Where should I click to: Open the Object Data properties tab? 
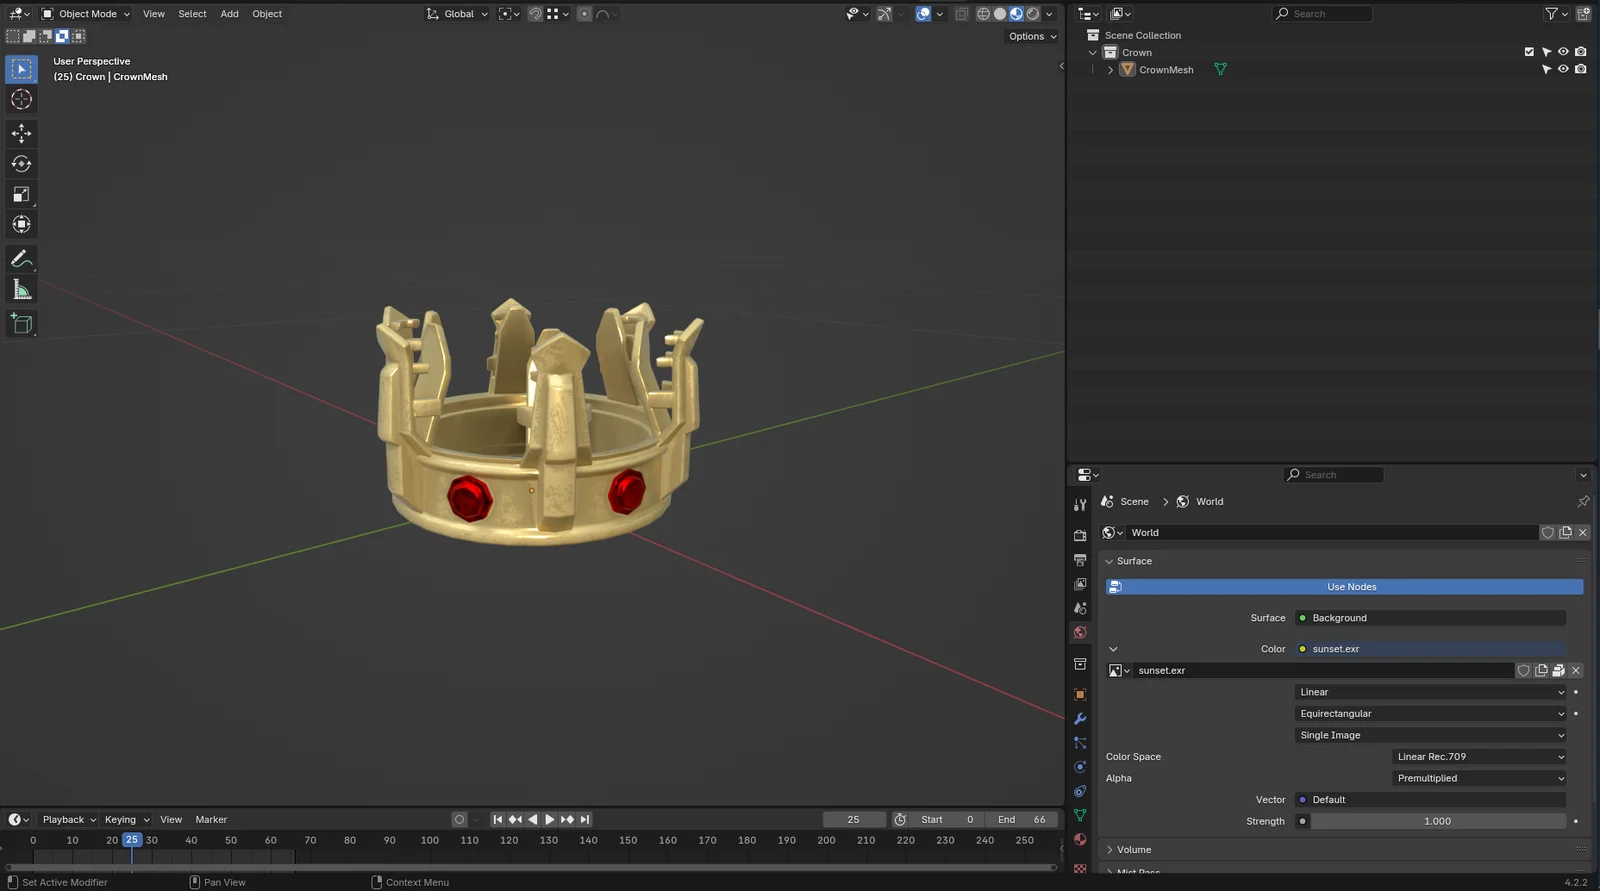tap(1080, 815)
